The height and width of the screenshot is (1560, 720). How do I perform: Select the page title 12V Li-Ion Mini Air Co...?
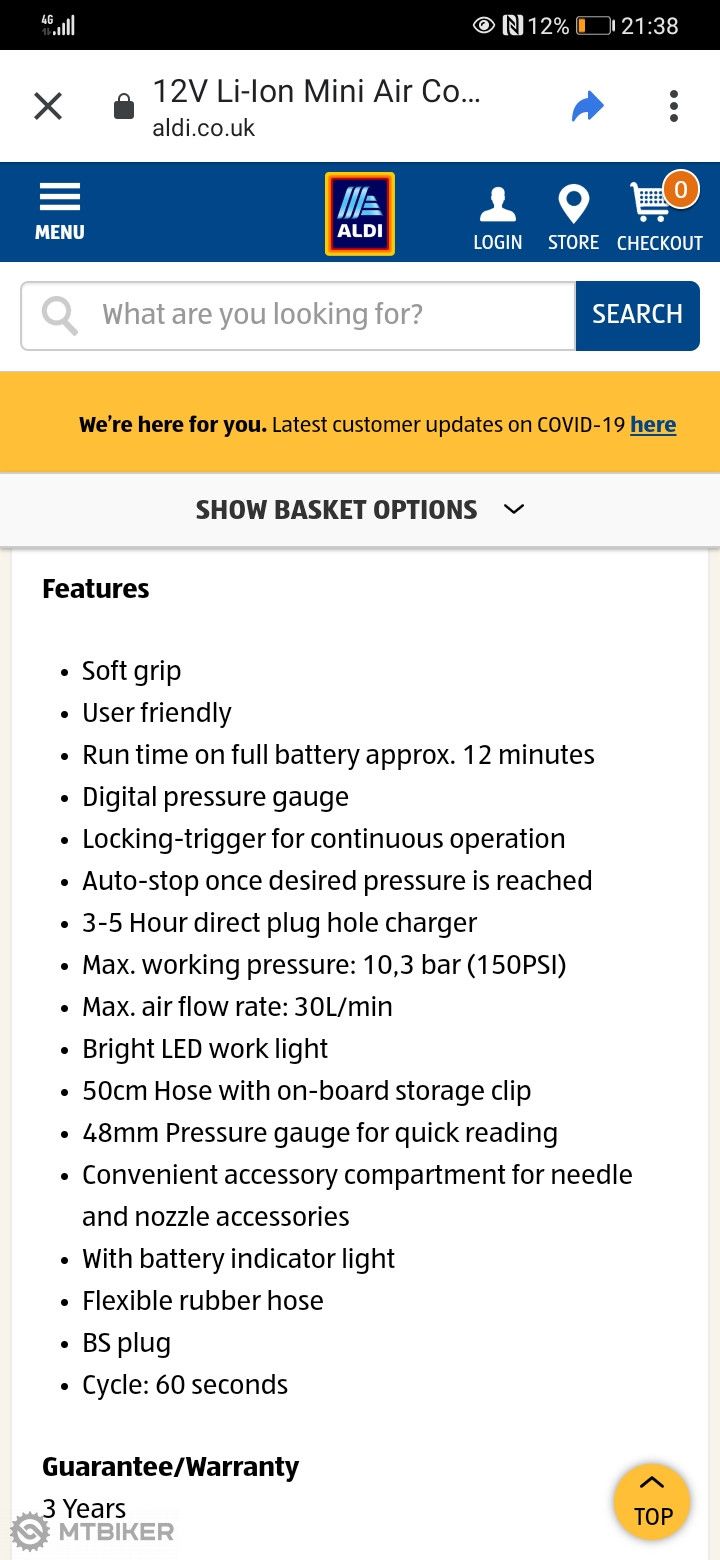point(316,91)
